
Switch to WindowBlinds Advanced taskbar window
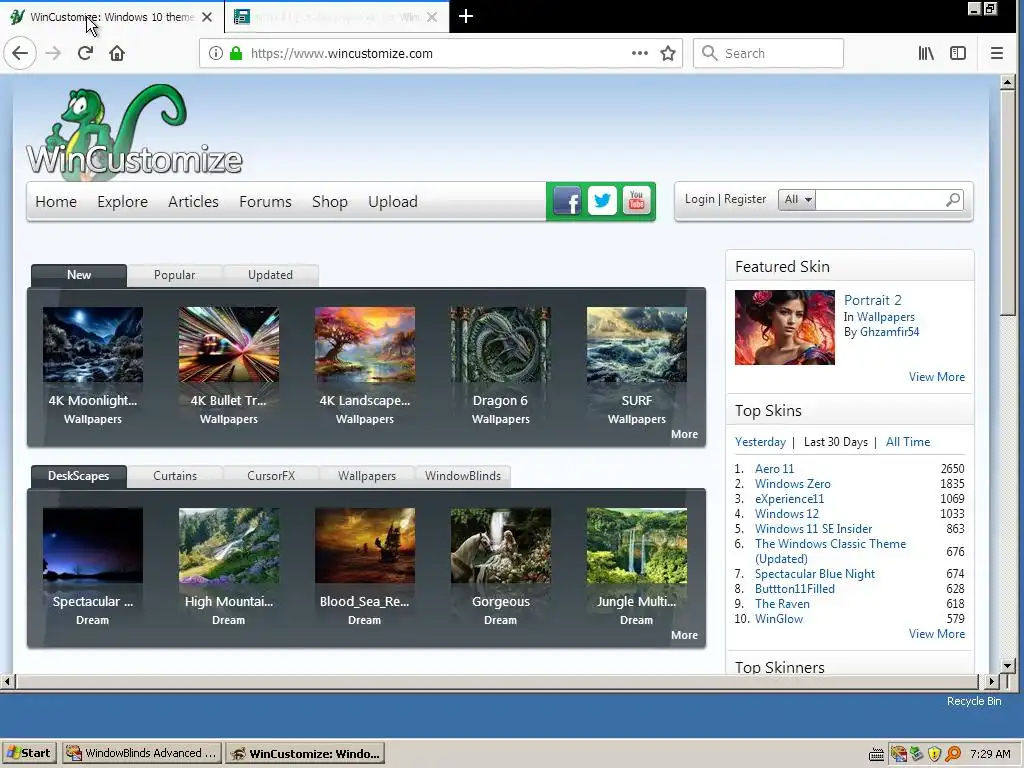(x=142, y=753)
